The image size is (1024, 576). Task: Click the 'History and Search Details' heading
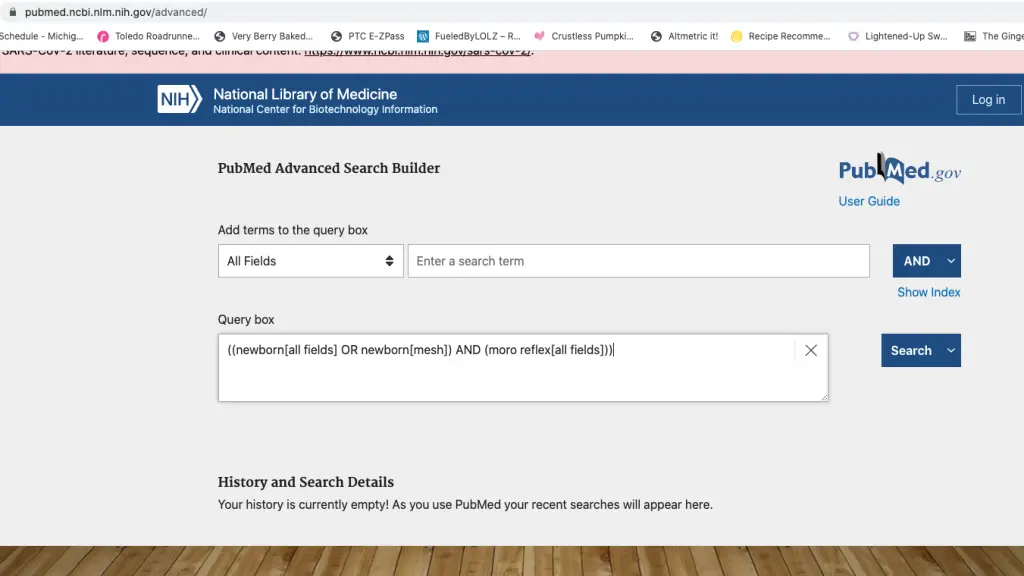[306, 482]
